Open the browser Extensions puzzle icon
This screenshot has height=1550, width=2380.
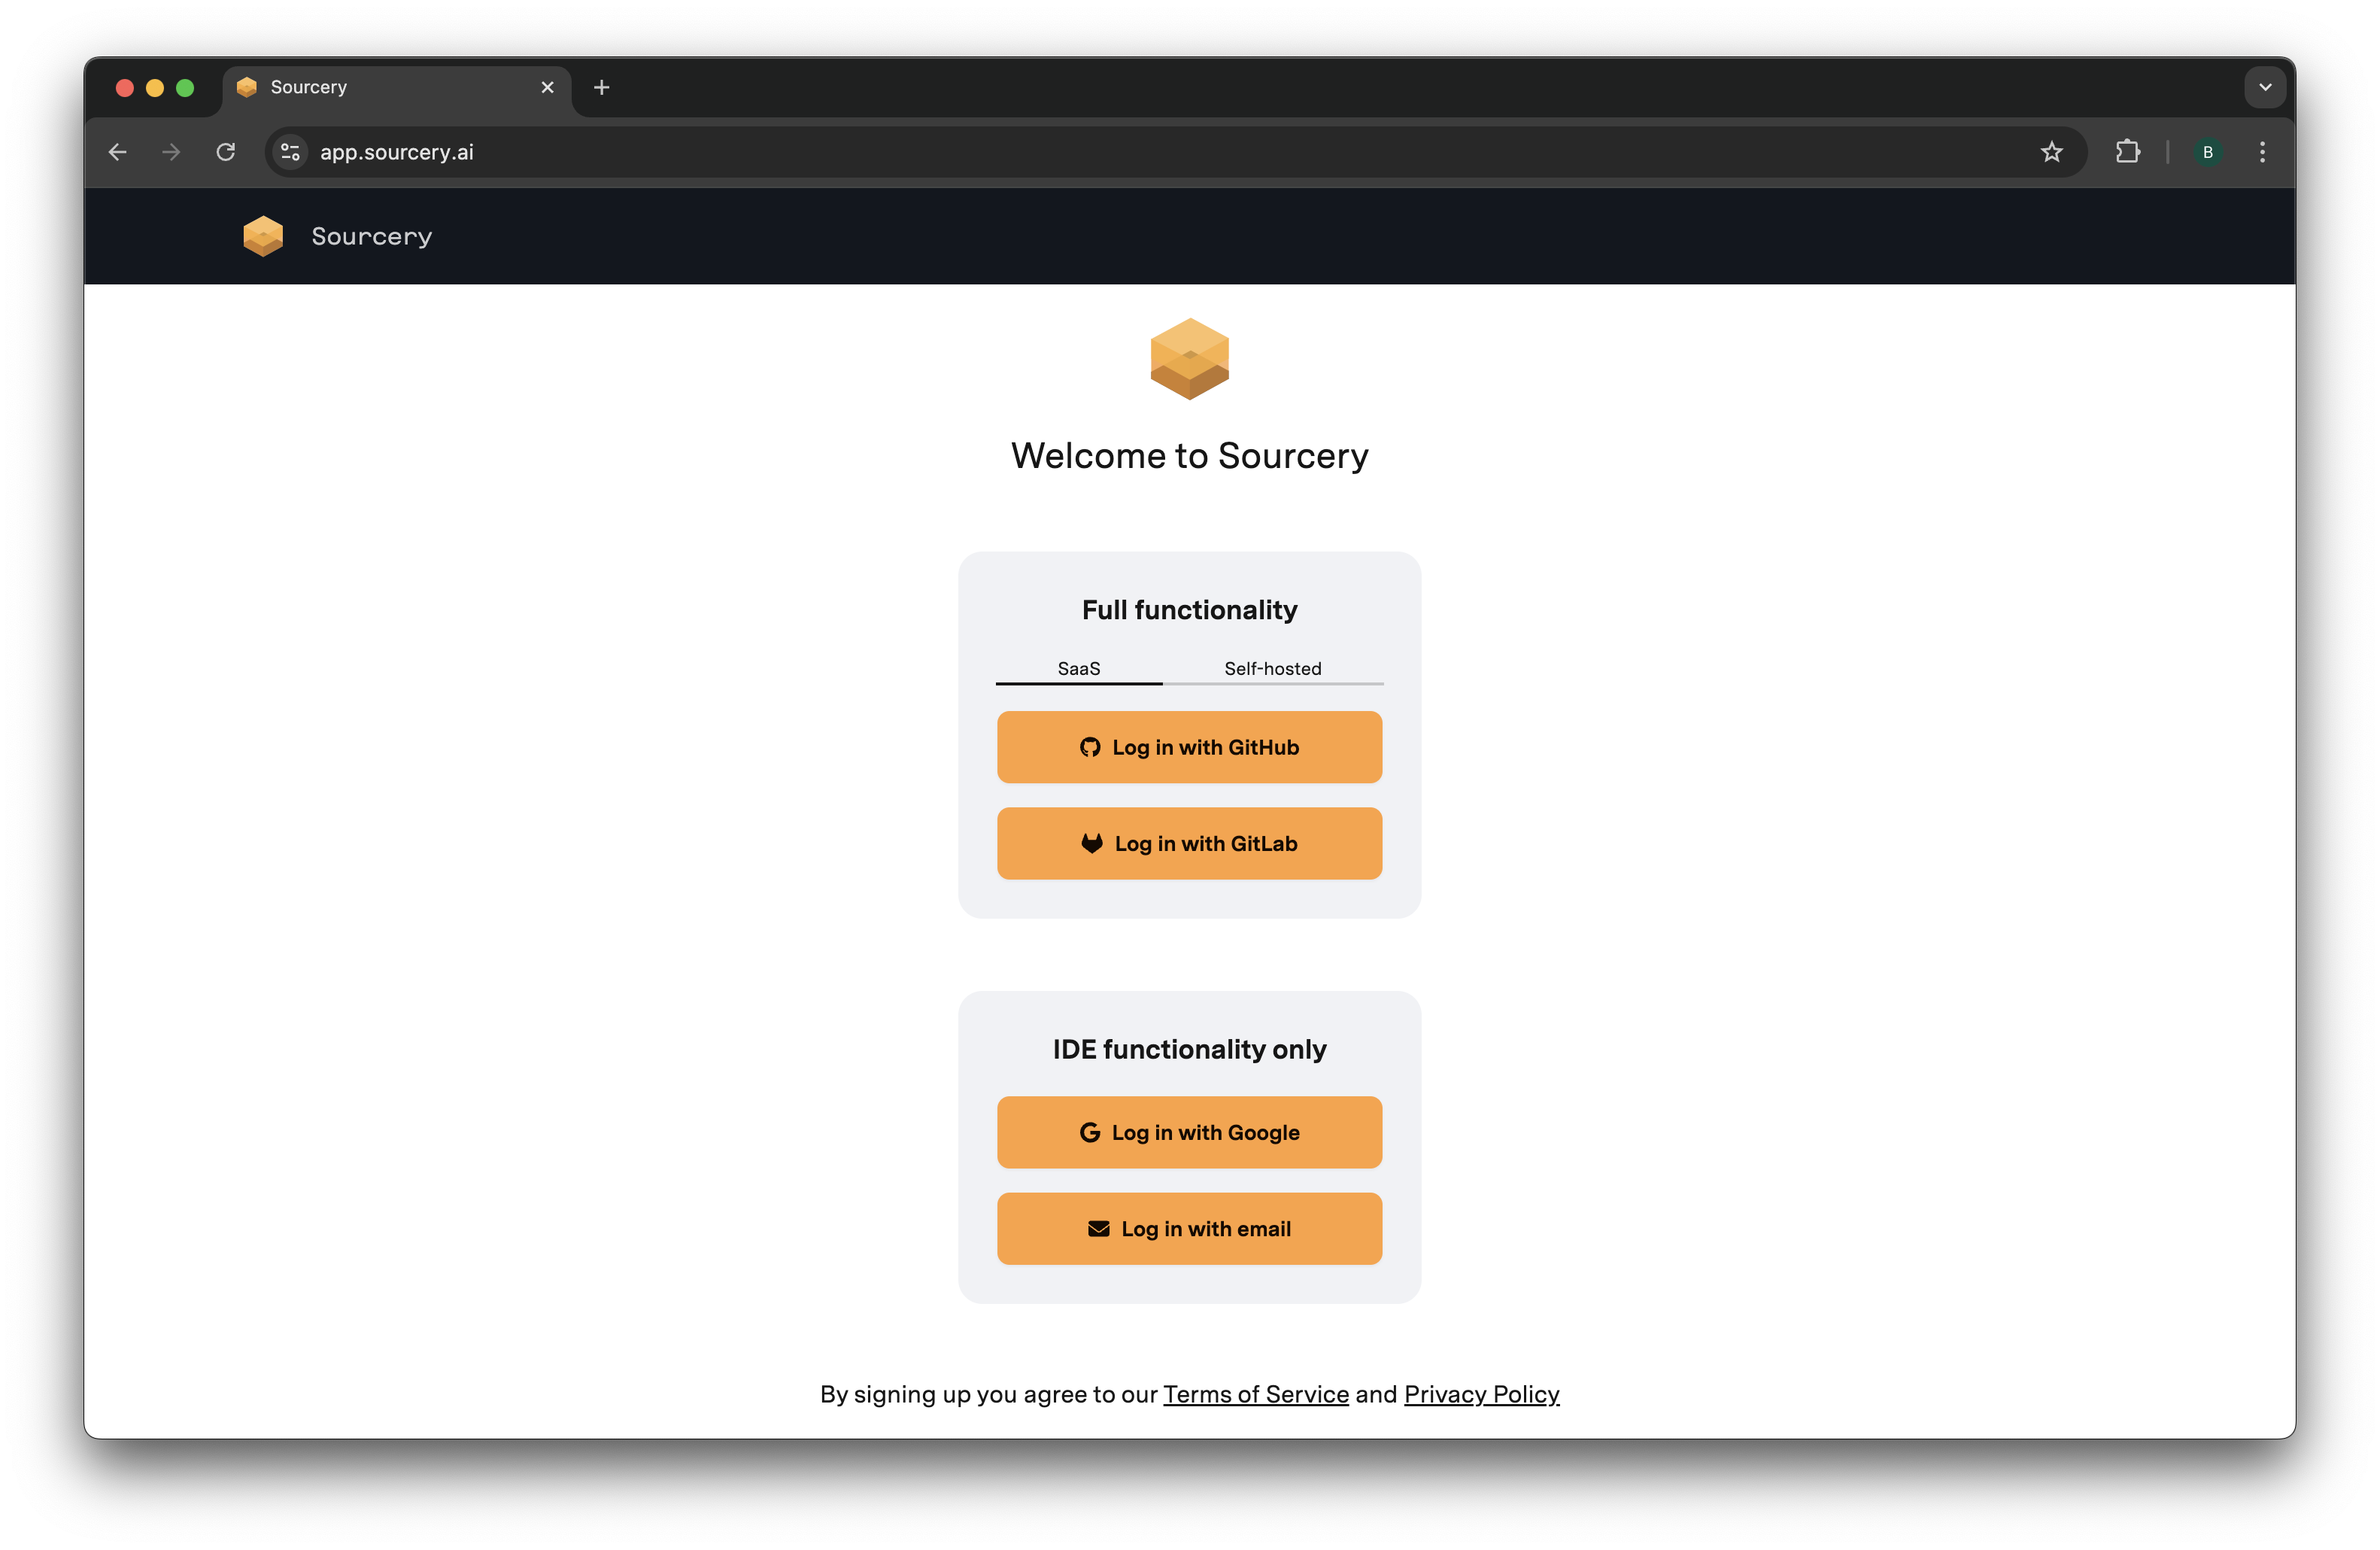pyautogui.click(x=2127, y=152)
